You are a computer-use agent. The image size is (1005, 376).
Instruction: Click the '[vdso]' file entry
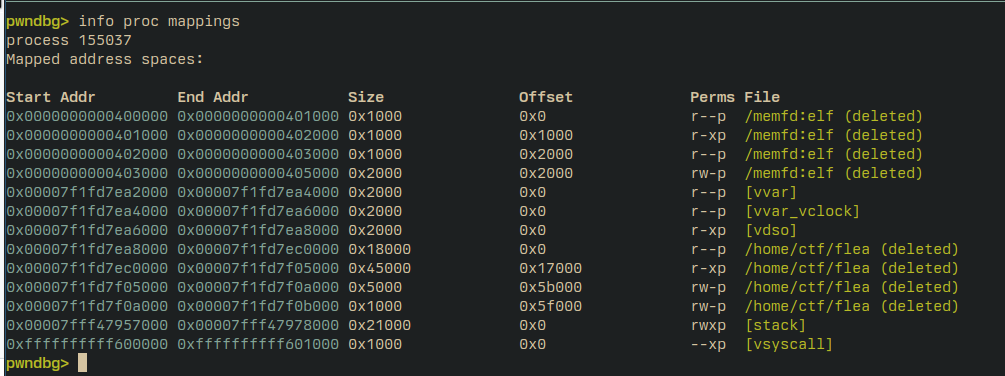pos(771,231)
